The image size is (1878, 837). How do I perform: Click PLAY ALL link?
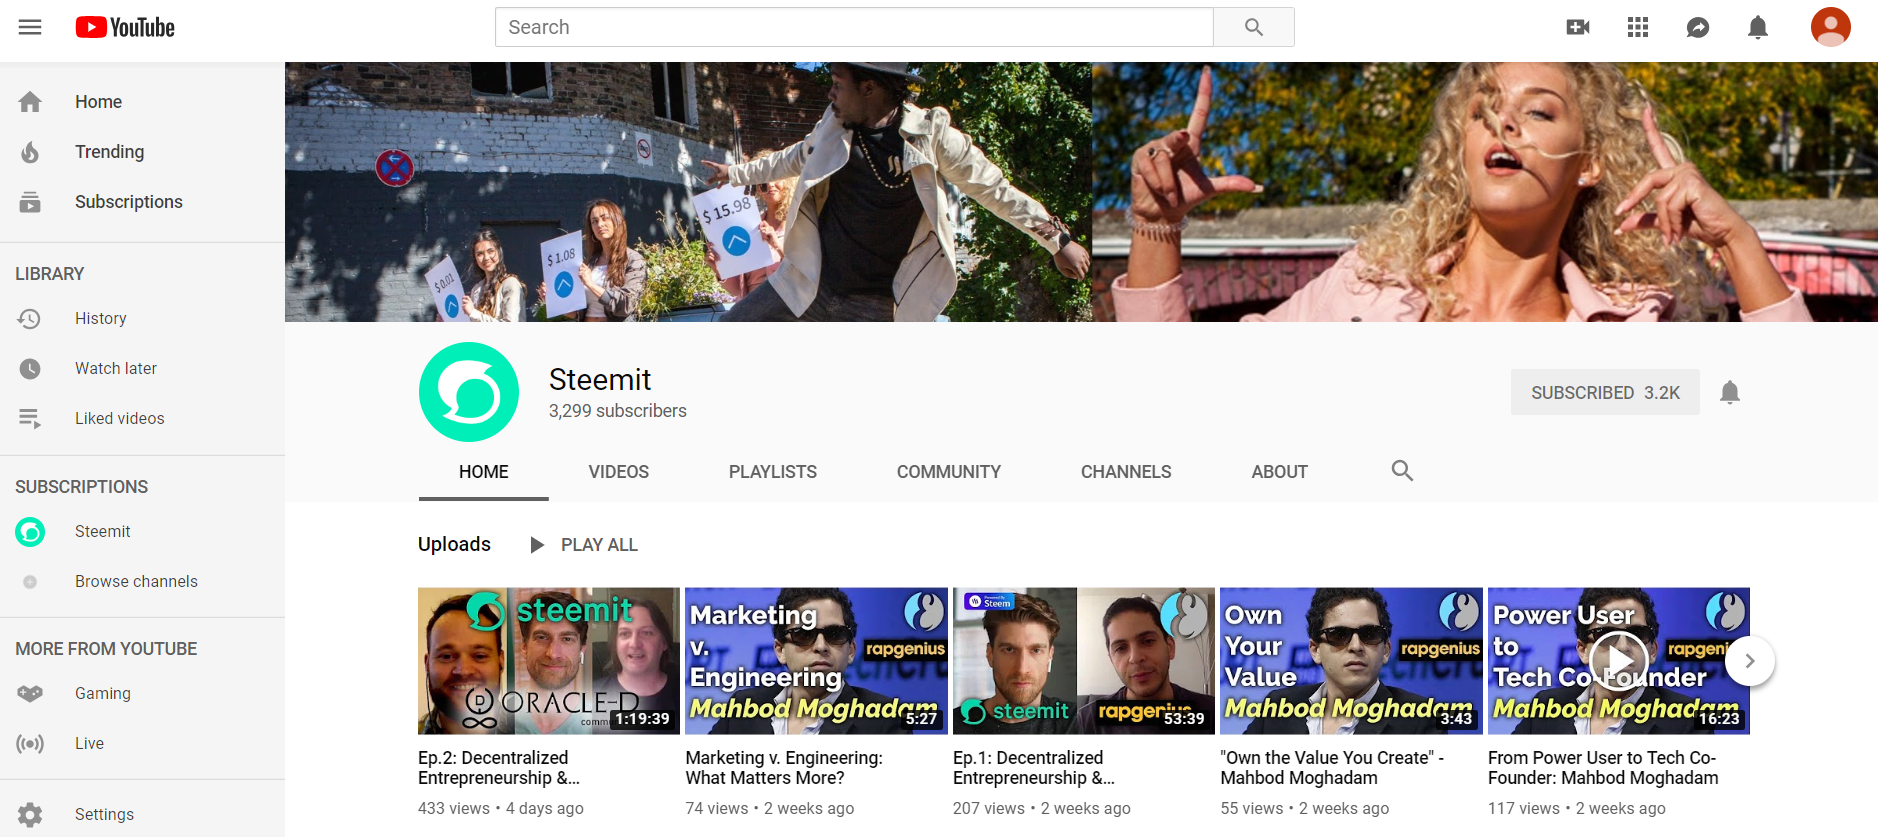click(599, 545)
